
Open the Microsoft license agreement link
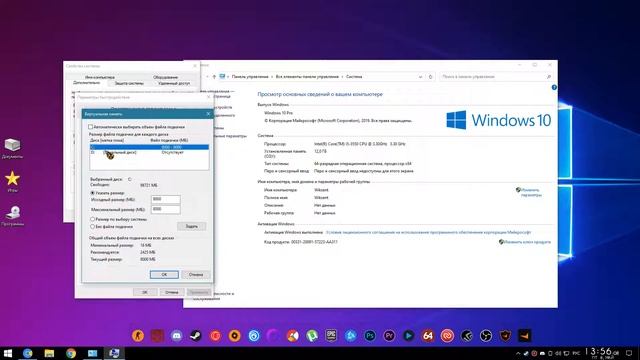coord(428,232)
